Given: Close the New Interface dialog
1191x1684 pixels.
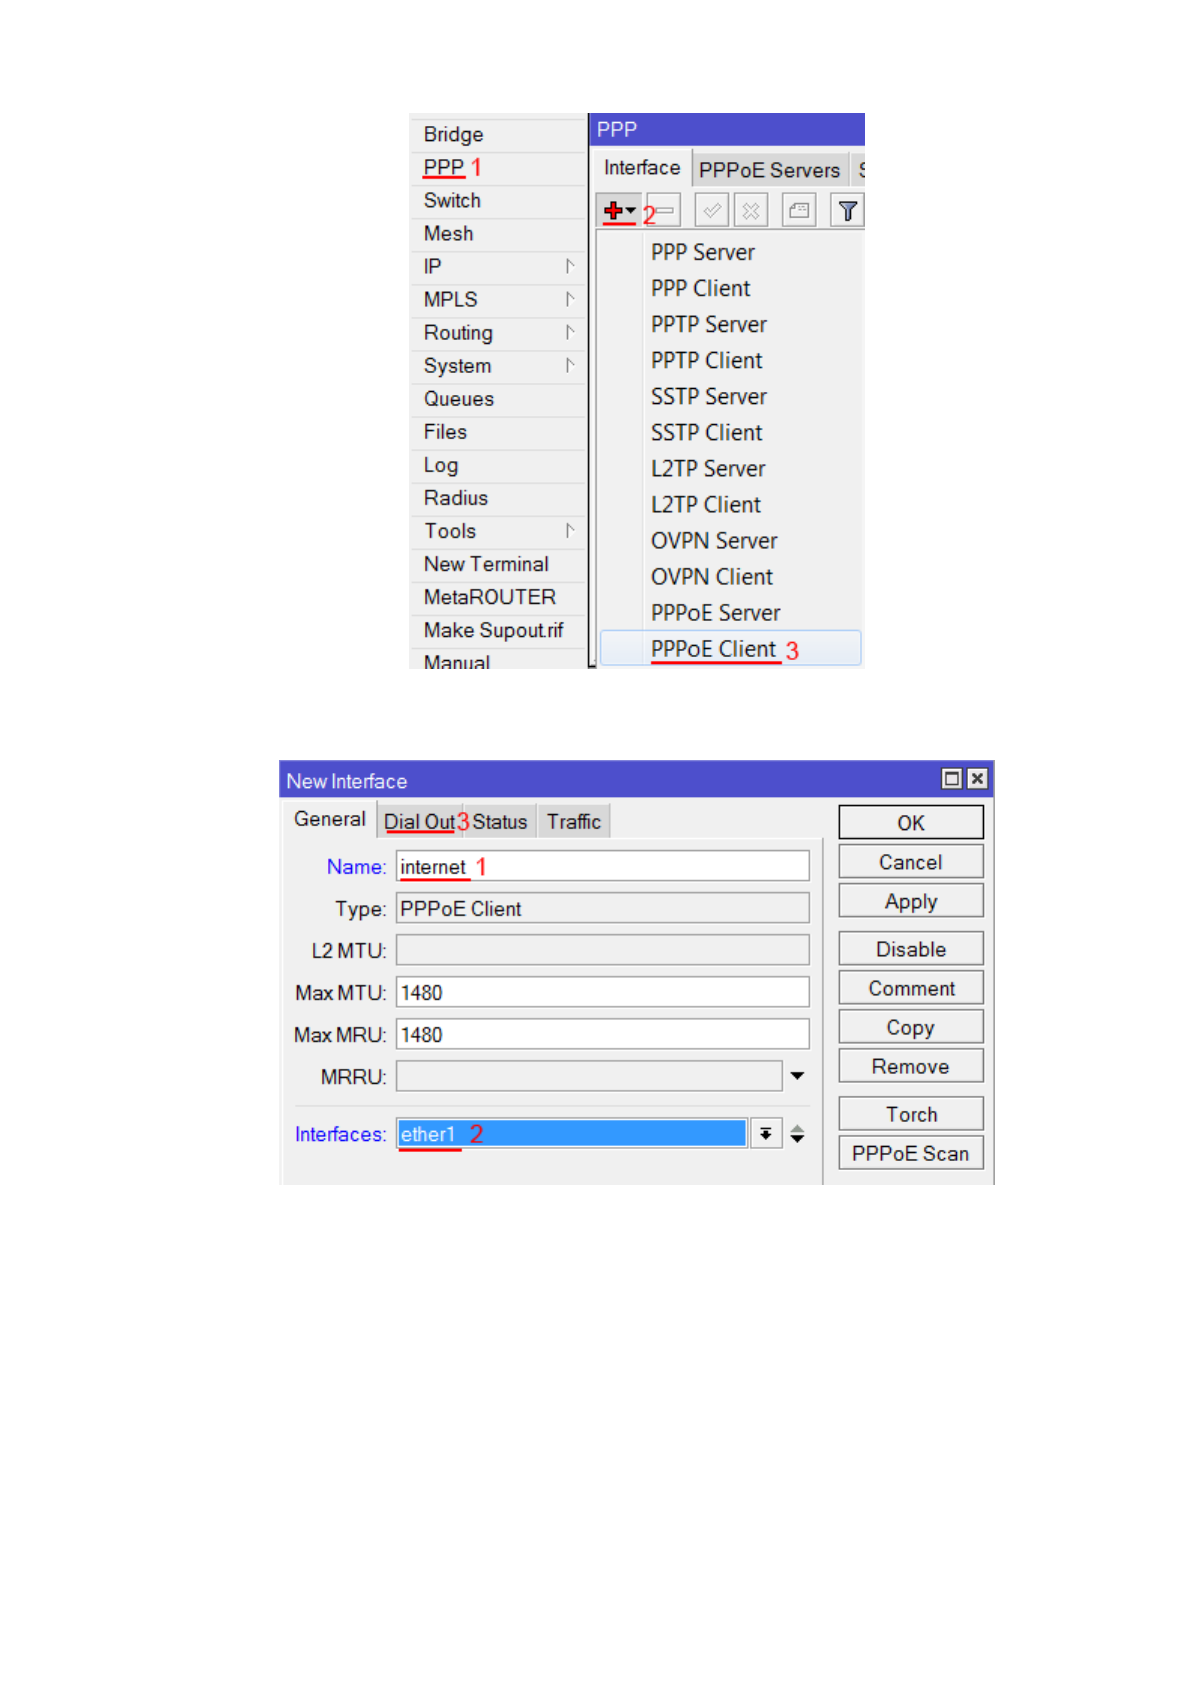Looking at the screenshot, I should tap(977, 778).
